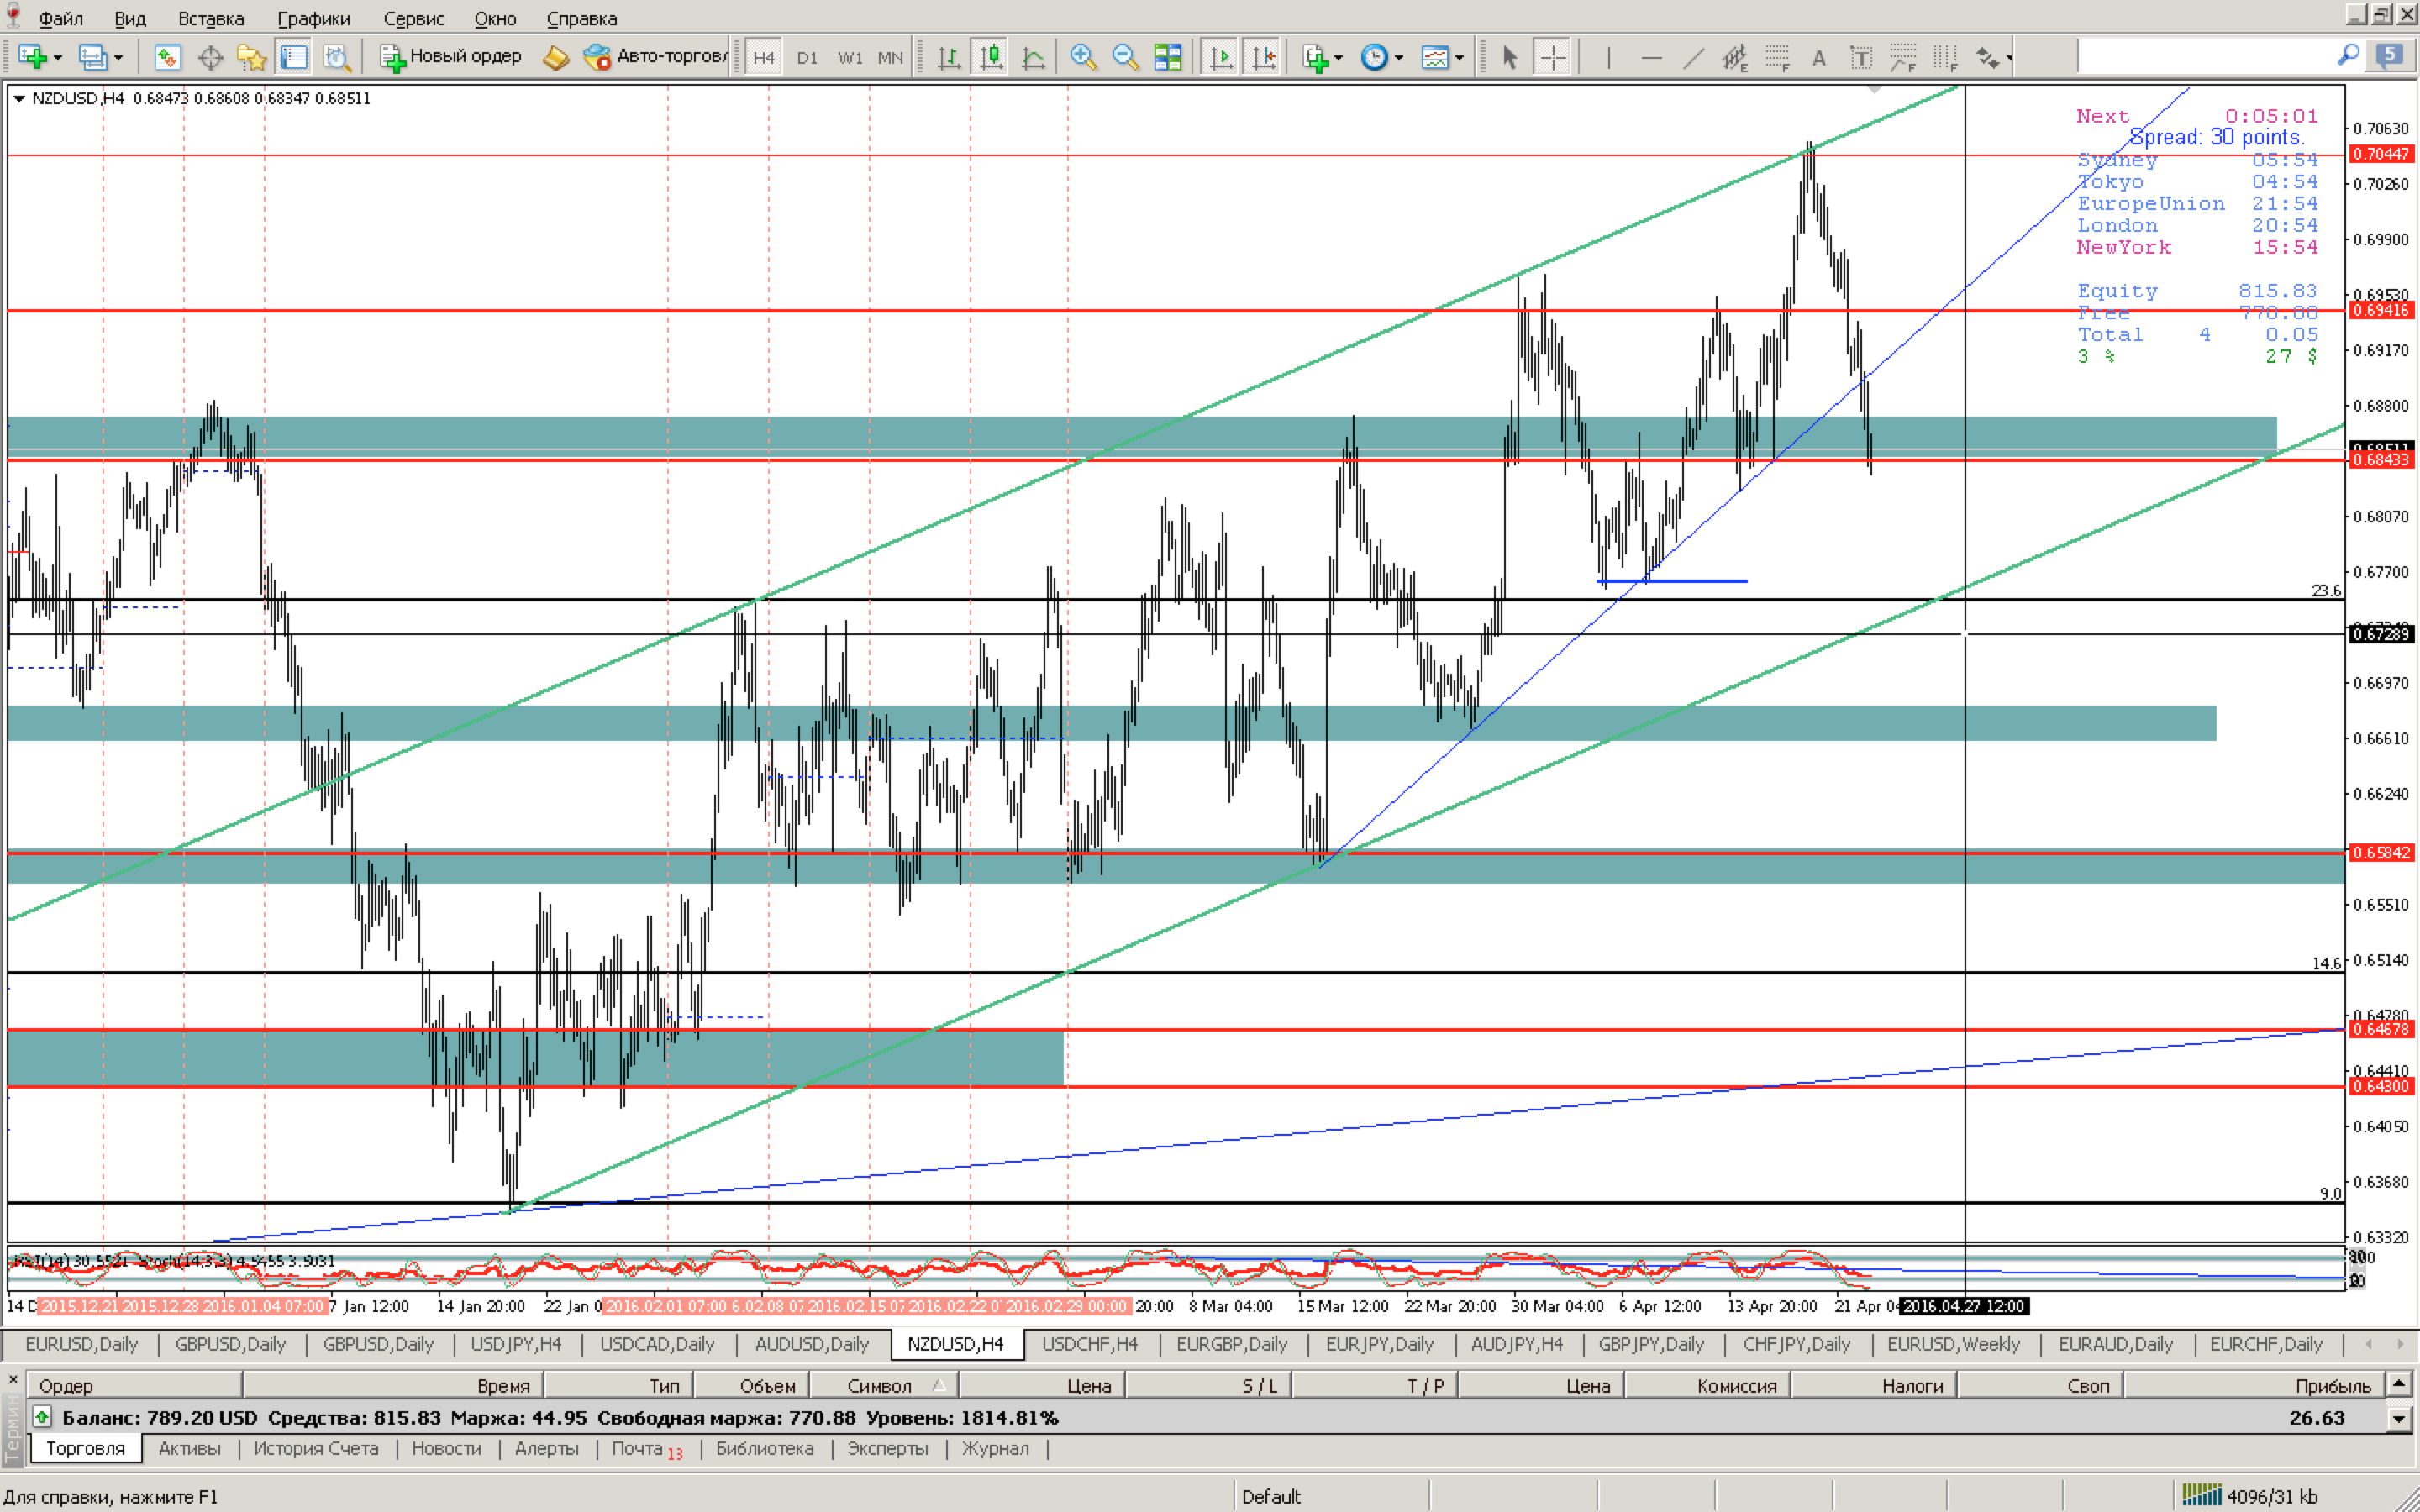Viewport: 2420px width, 1512px height.
Task: Open the Market Watch window icon
Action: click(167, 57)
